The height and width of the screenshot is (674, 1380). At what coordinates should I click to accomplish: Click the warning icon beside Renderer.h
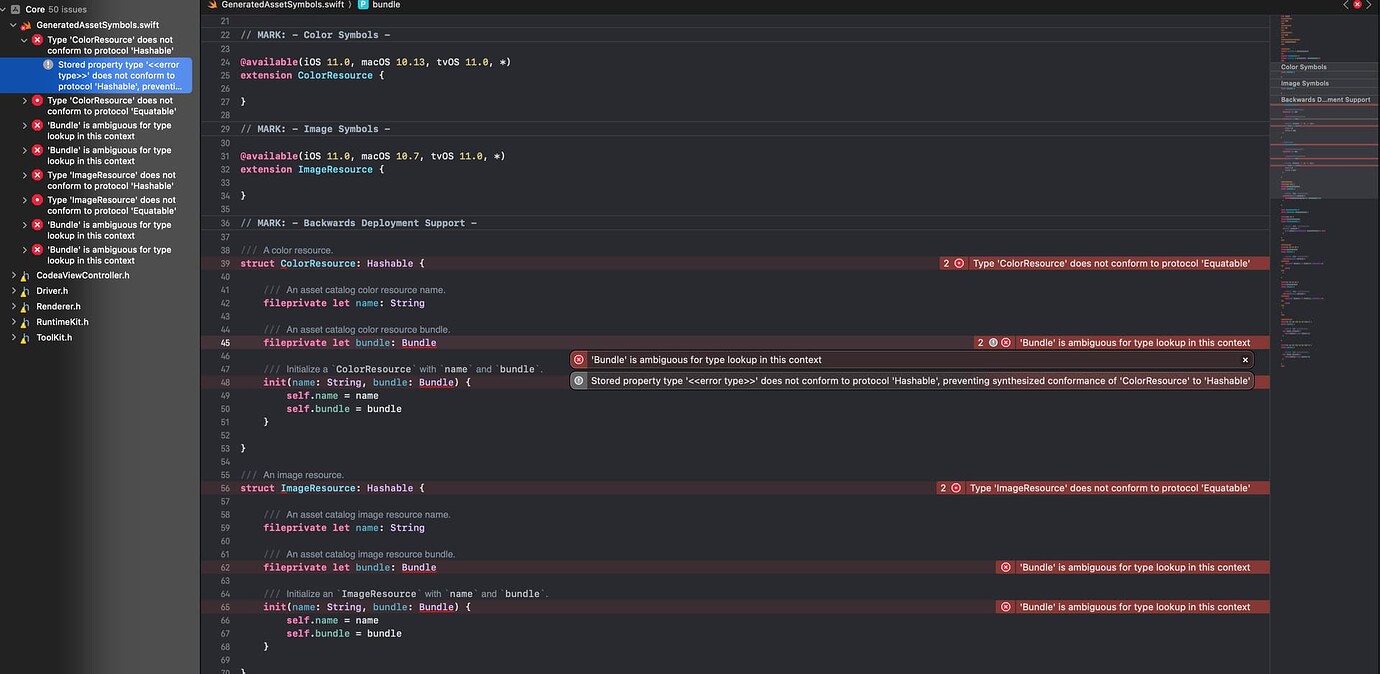tap(26, 306)
